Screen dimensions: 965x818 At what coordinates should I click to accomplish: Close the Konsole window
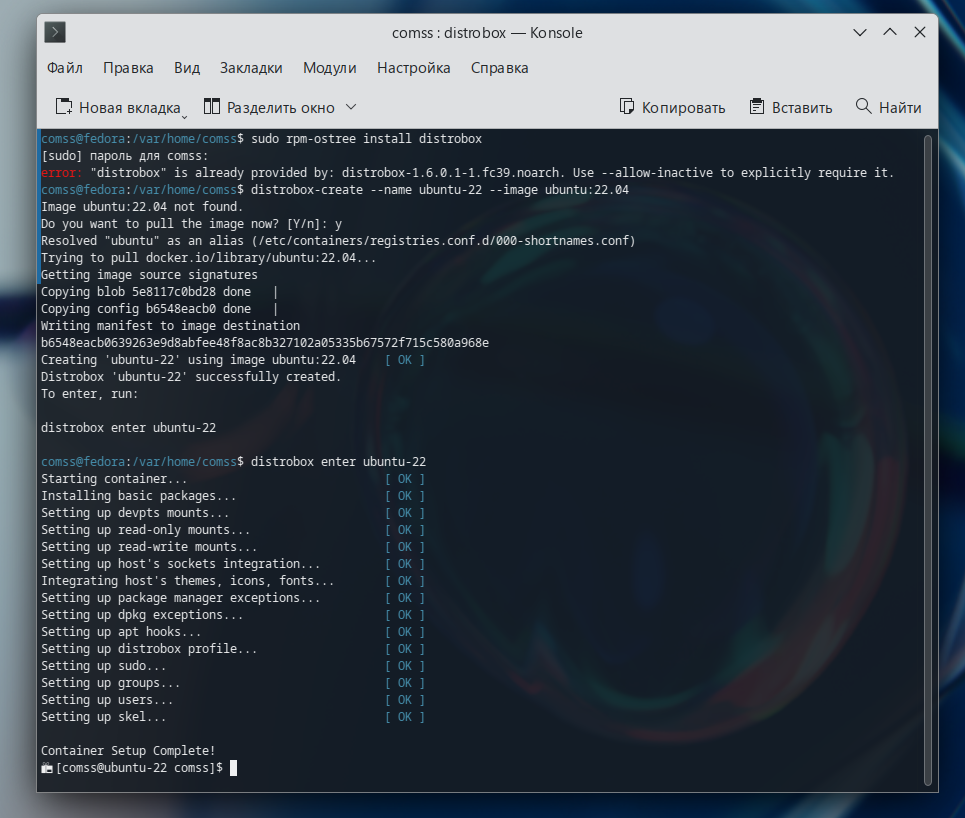click(x=920, y=32)
